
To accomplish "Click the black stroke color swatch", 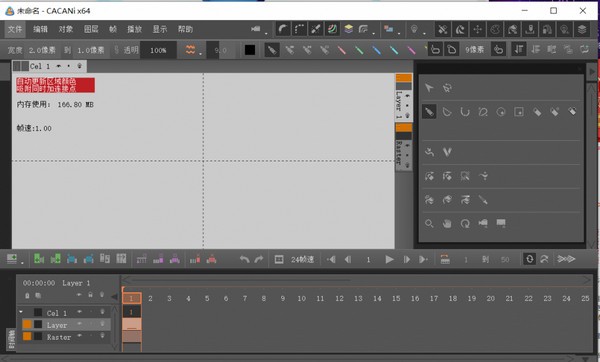I will [250, 50].
